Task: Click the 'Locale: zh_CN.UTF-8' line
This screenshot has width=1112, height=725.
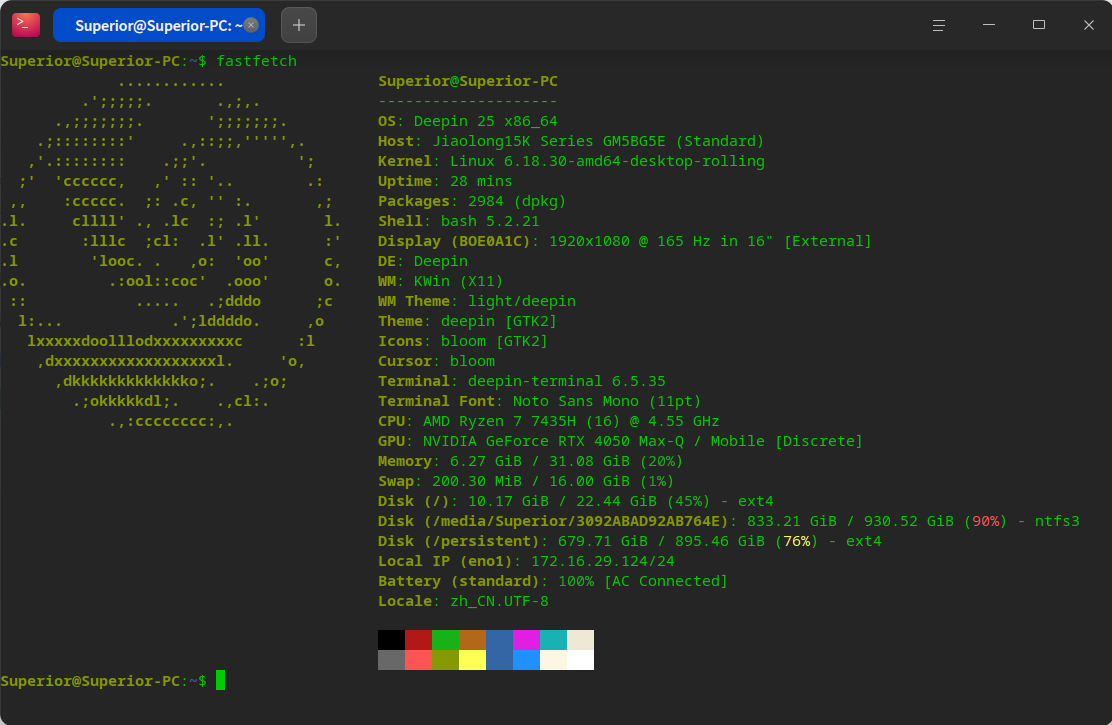Action: [x=463, y=601]
